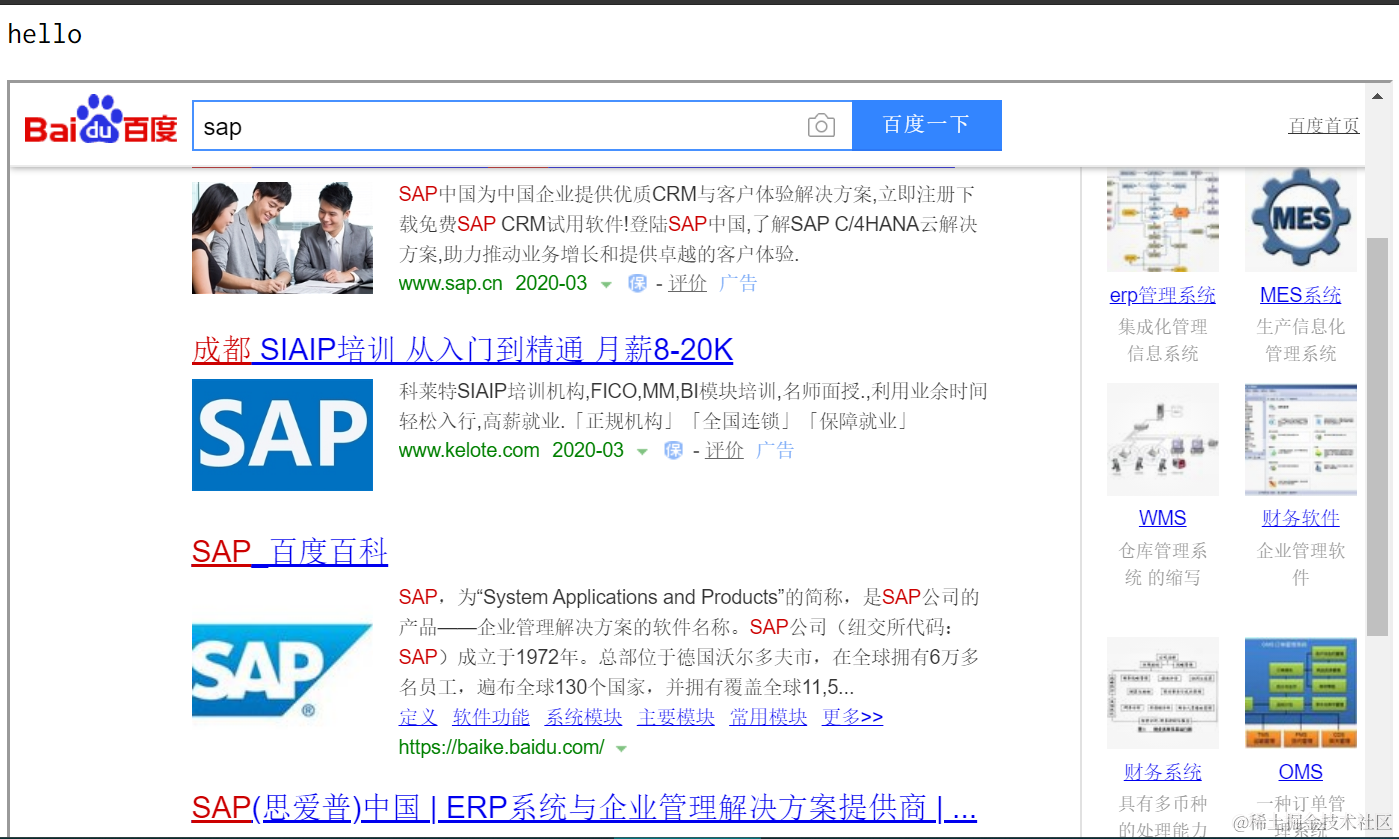The width and height of the screenshot is (1399, 839).
Task: Click 评价 link next to www.kelote.com
Action: click(x=725, y=451)
